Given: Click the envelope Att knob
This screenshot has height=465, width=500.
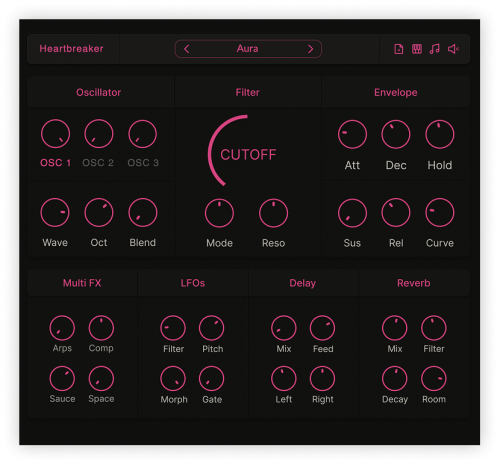Looking at the screenshot, I should click(x=352, y=134).
